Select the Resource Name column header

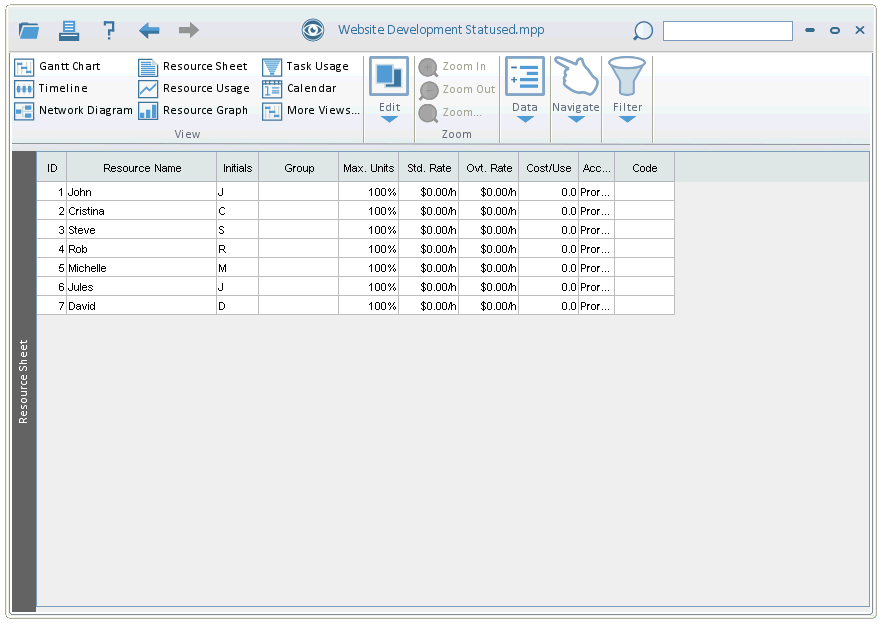142,168
